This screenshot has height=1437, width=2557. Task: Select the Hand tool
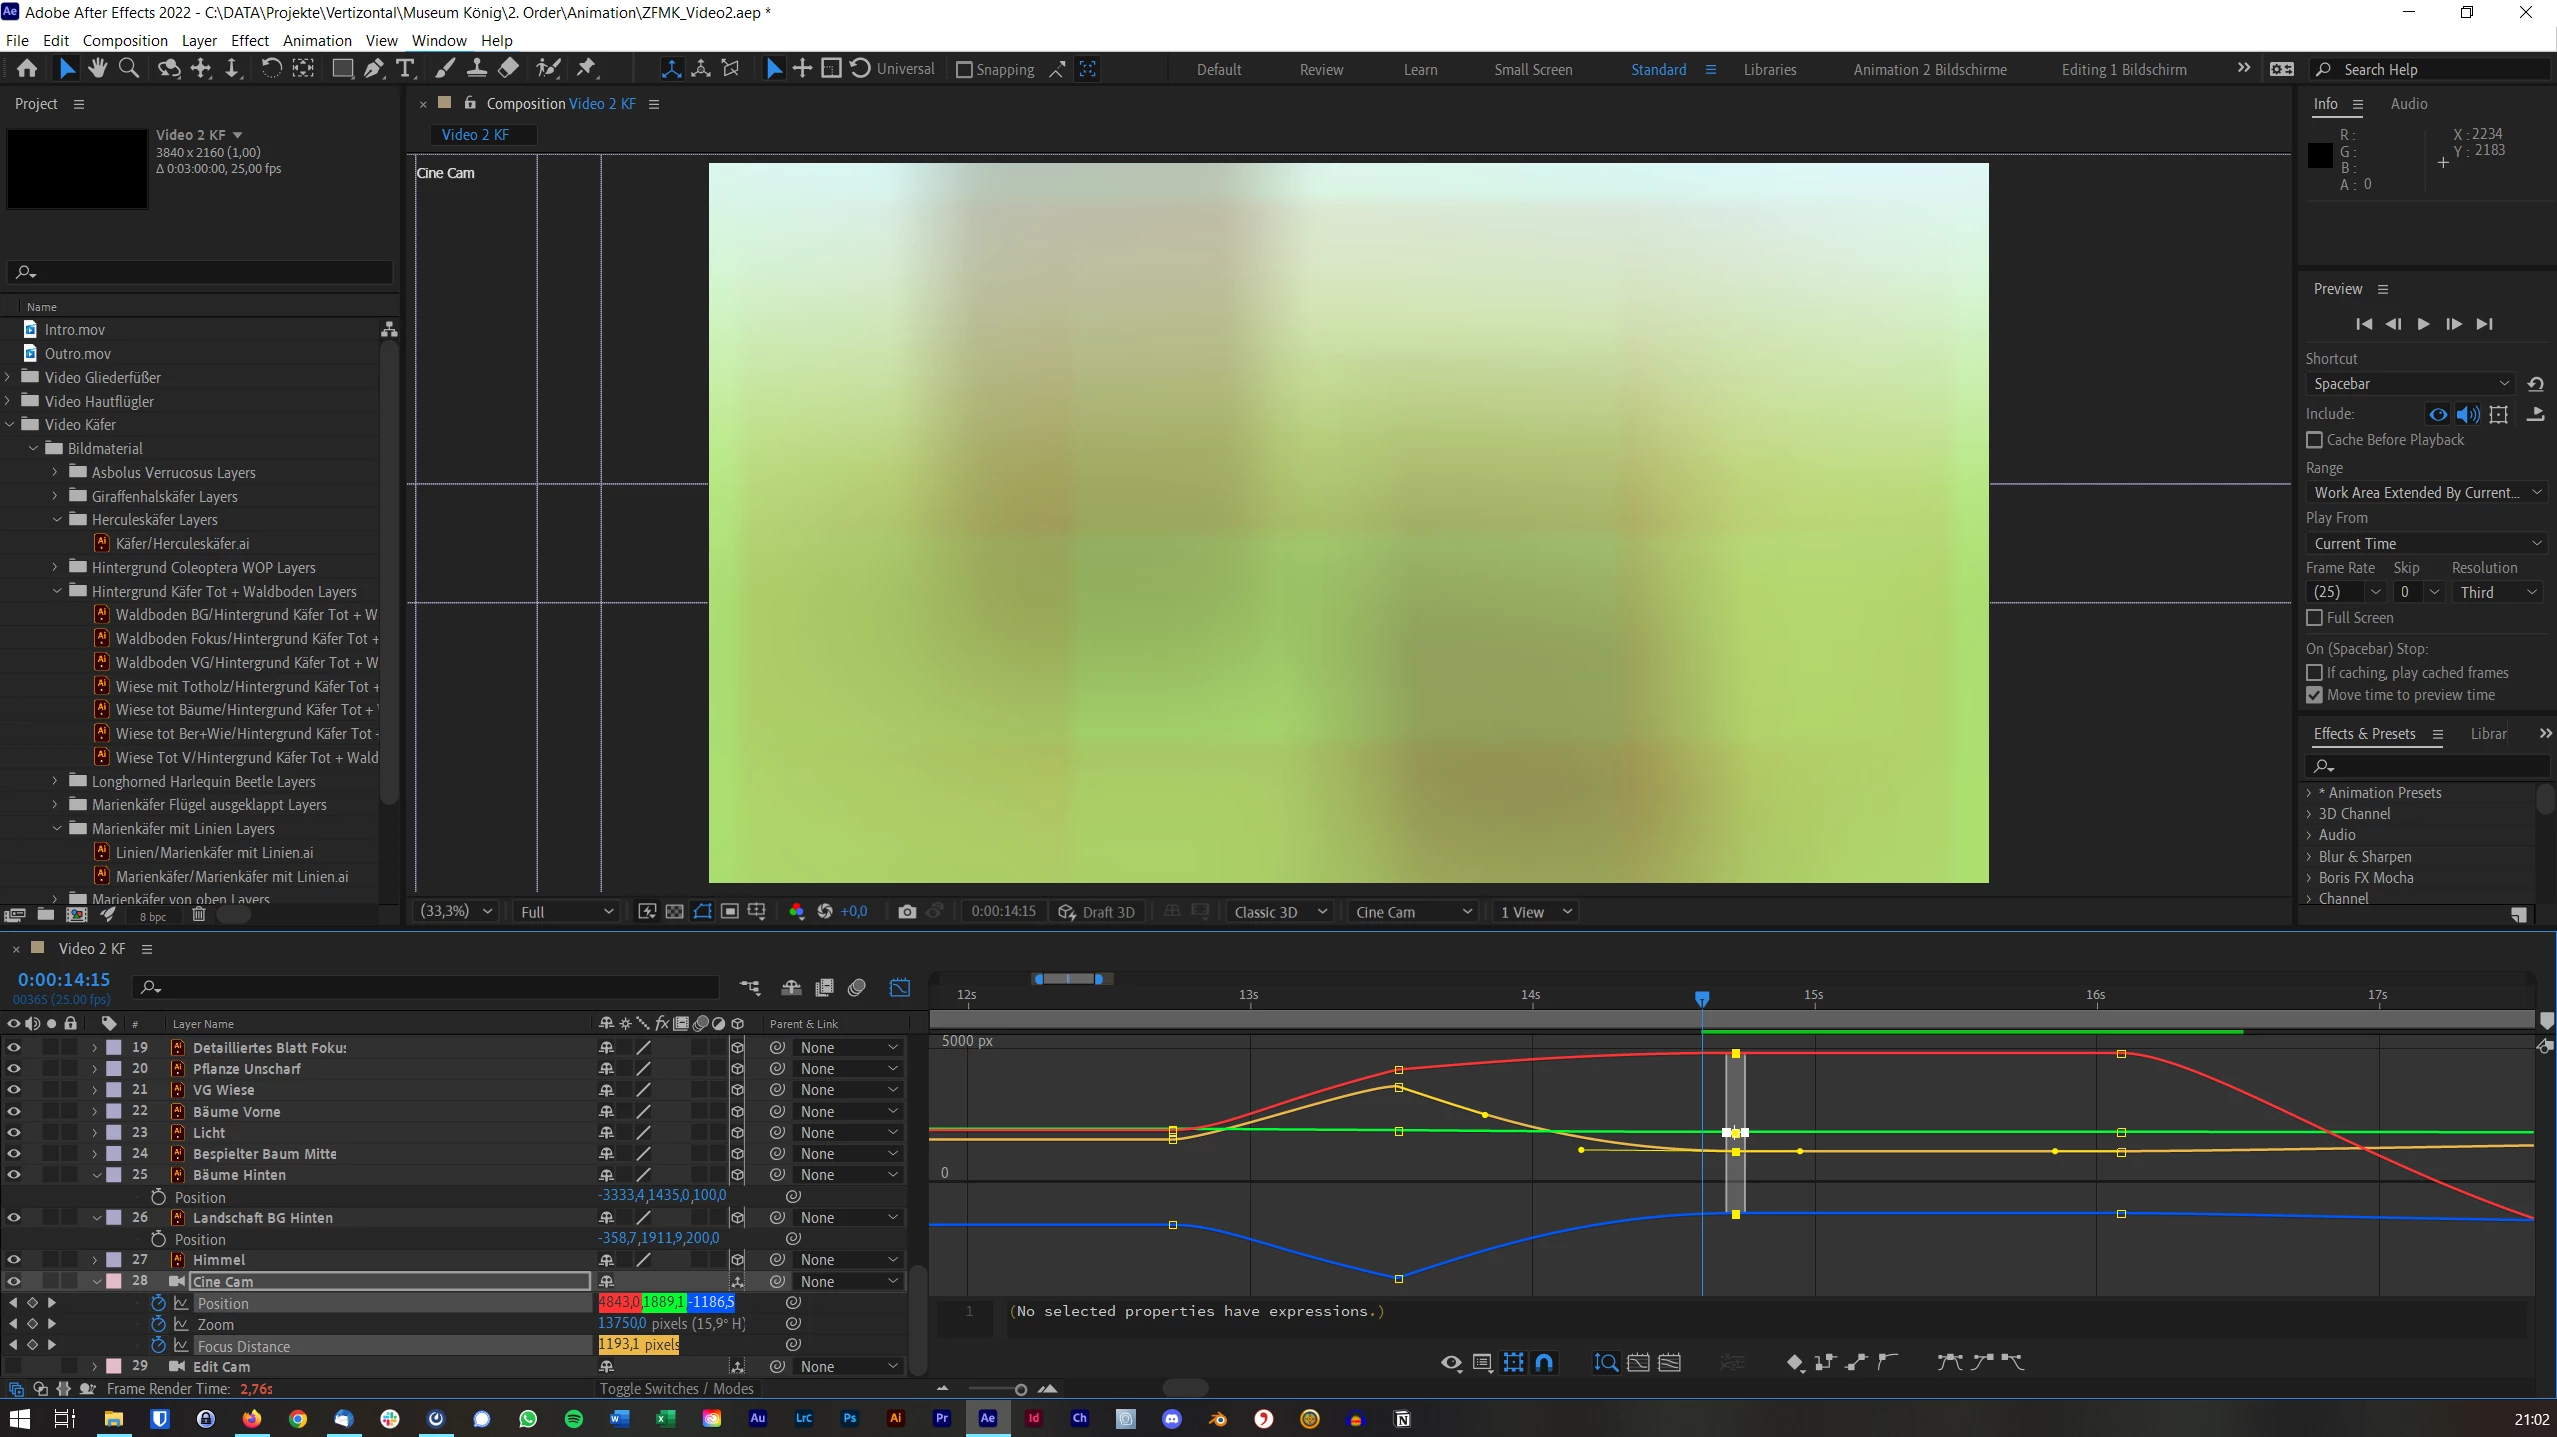pos(97,69)
